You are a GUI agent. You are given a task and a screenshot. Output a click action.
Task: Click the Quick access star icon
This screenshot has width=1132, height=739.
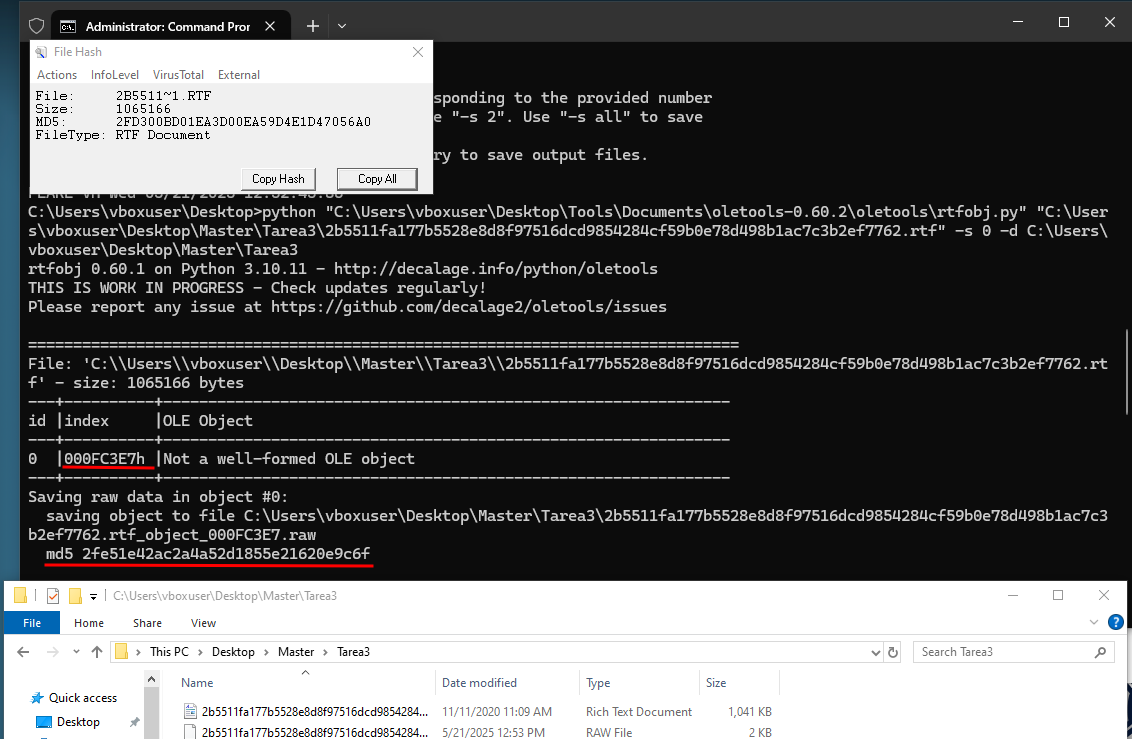coord(37,698)
